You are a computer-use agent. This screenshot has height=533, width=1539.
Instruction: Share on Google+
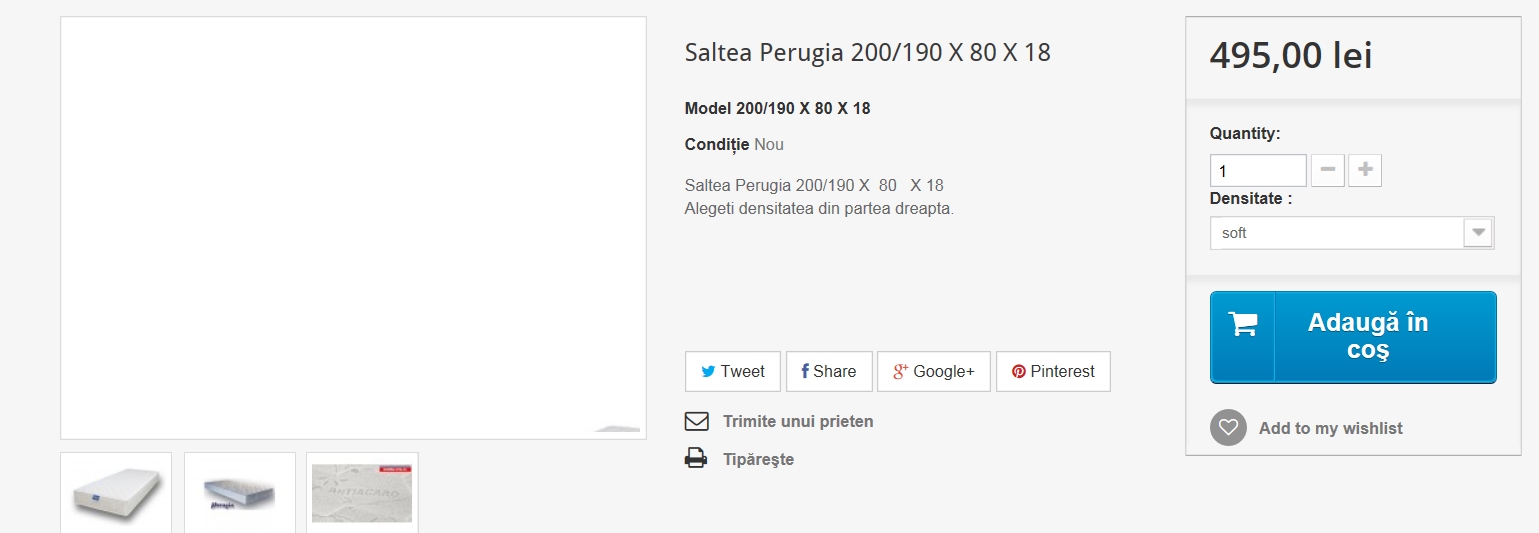934,371
